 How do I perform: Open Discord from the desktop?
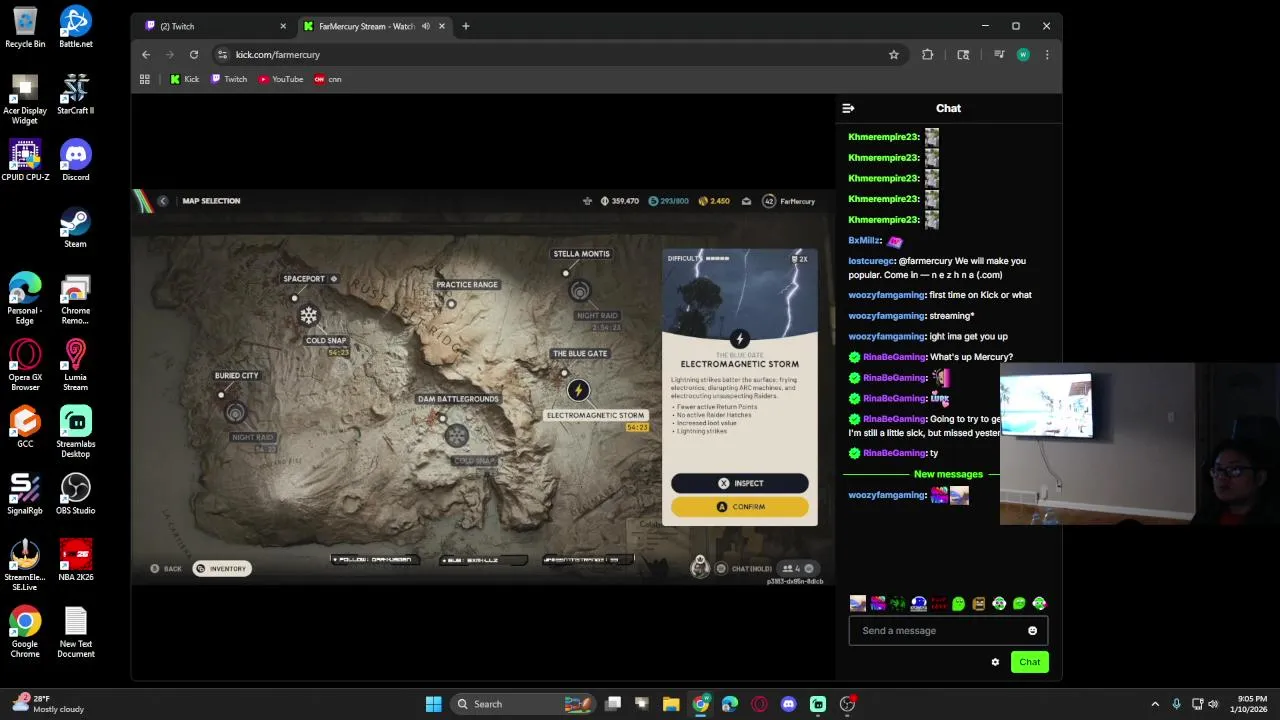click(x=76, y=161)
